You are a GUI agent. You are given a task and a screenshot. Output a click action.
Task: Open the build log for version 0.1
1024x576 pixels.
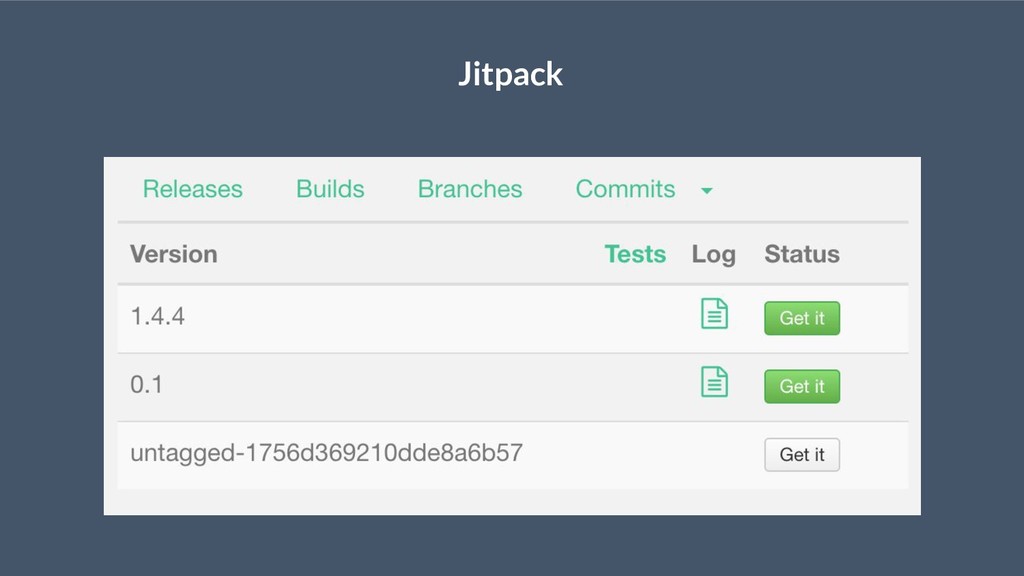[x=714, y=382]
